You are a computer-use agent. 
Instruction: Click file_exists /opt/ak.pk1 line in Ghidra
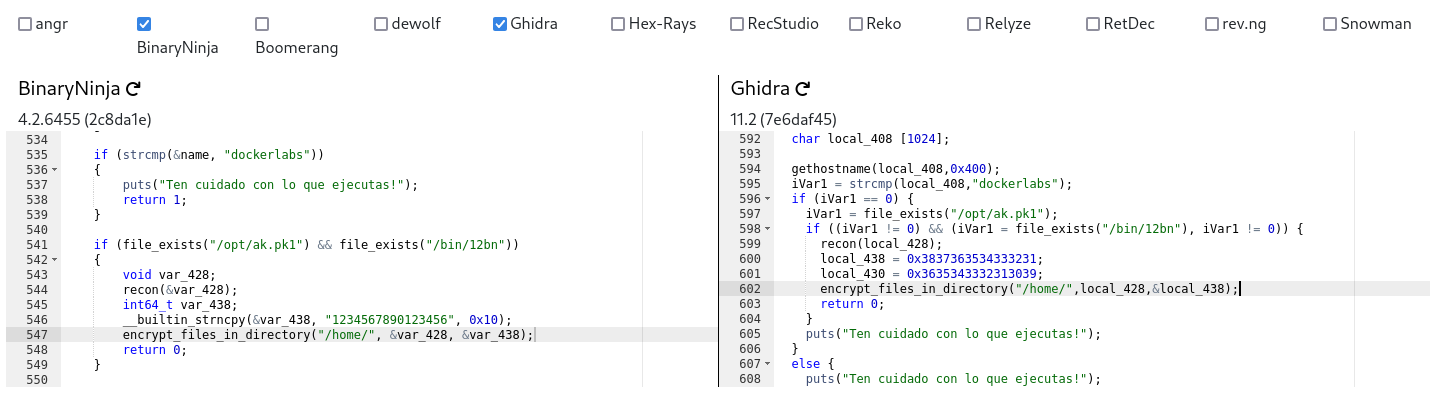point(932,214)
